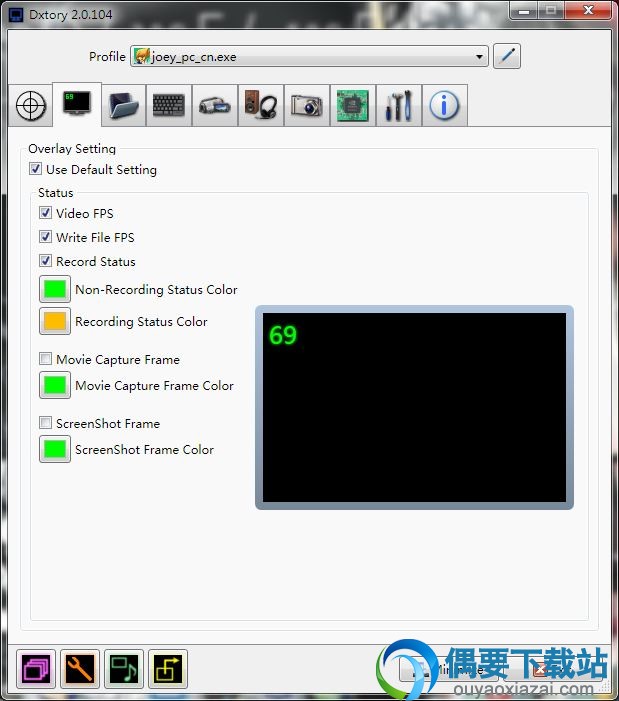Open the speaker and headphones audio tab
This screenshot has width=619, height=701.
(261, 106)
